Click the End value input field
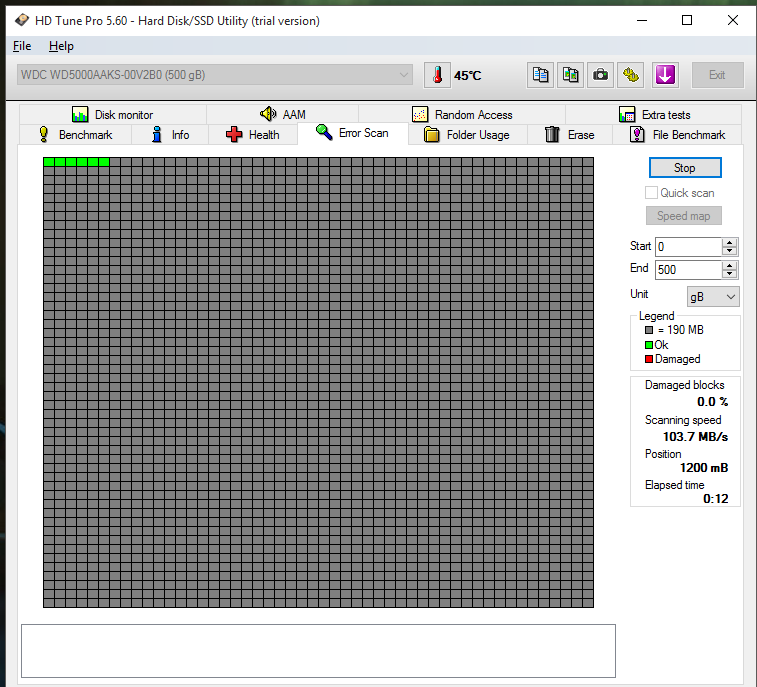Viewport: 757px width, 687px height. pos(688,269)
